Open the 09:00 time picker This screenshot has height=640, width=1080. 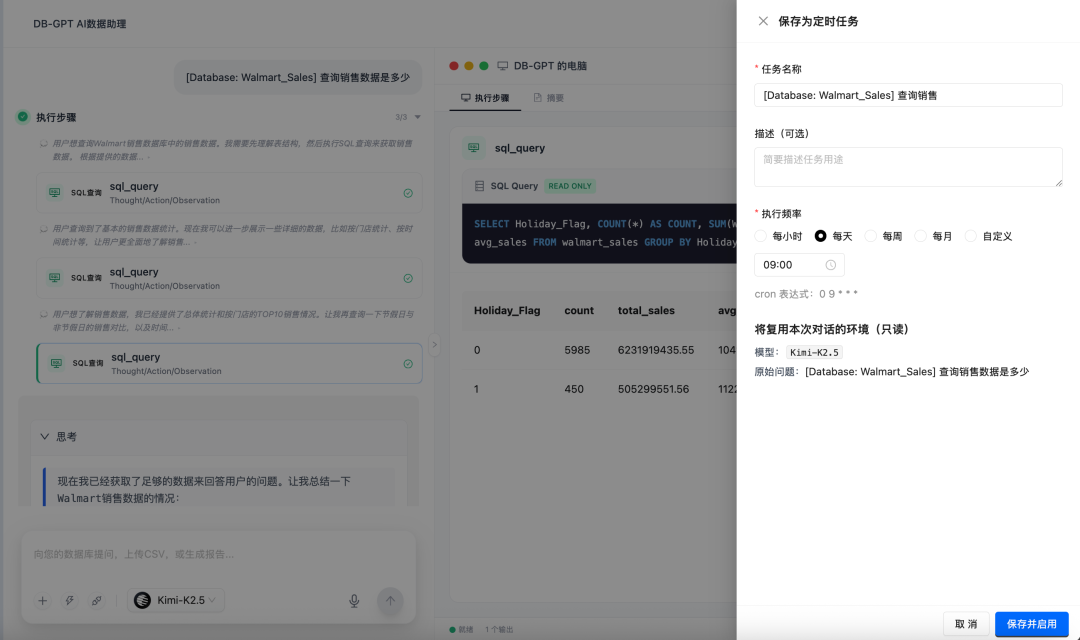coord(799,265)
